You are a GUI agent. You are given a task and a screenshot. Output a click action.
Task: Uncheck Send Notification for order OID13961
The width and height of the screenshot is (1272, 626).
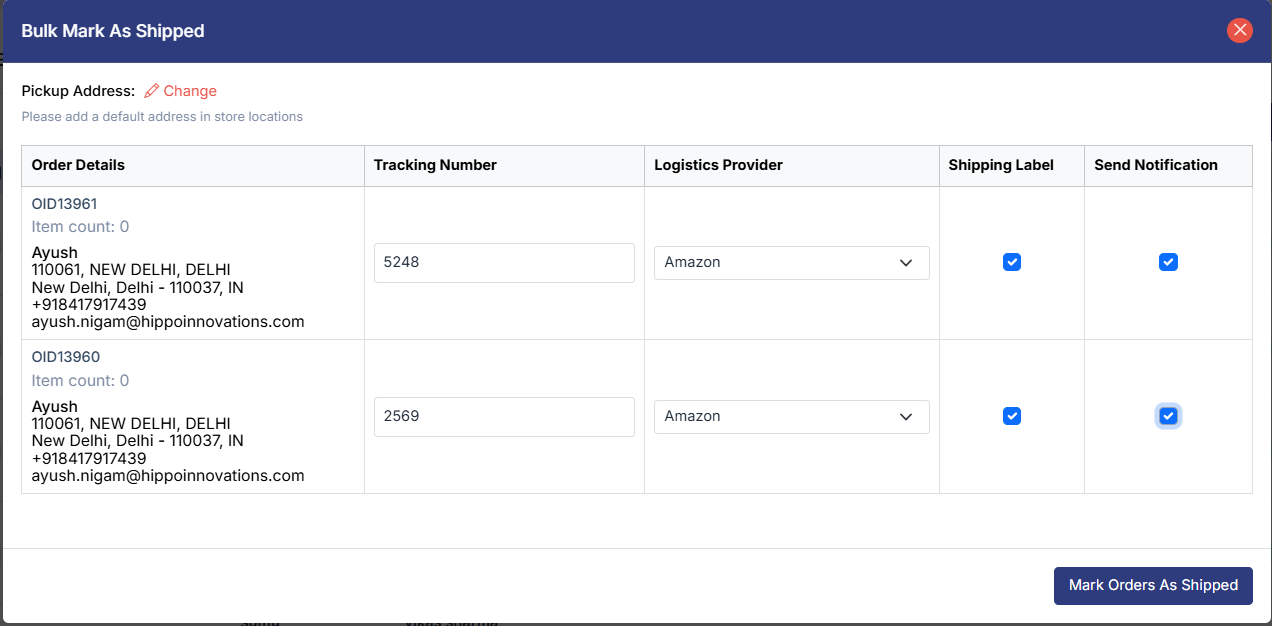[1168, 262]
